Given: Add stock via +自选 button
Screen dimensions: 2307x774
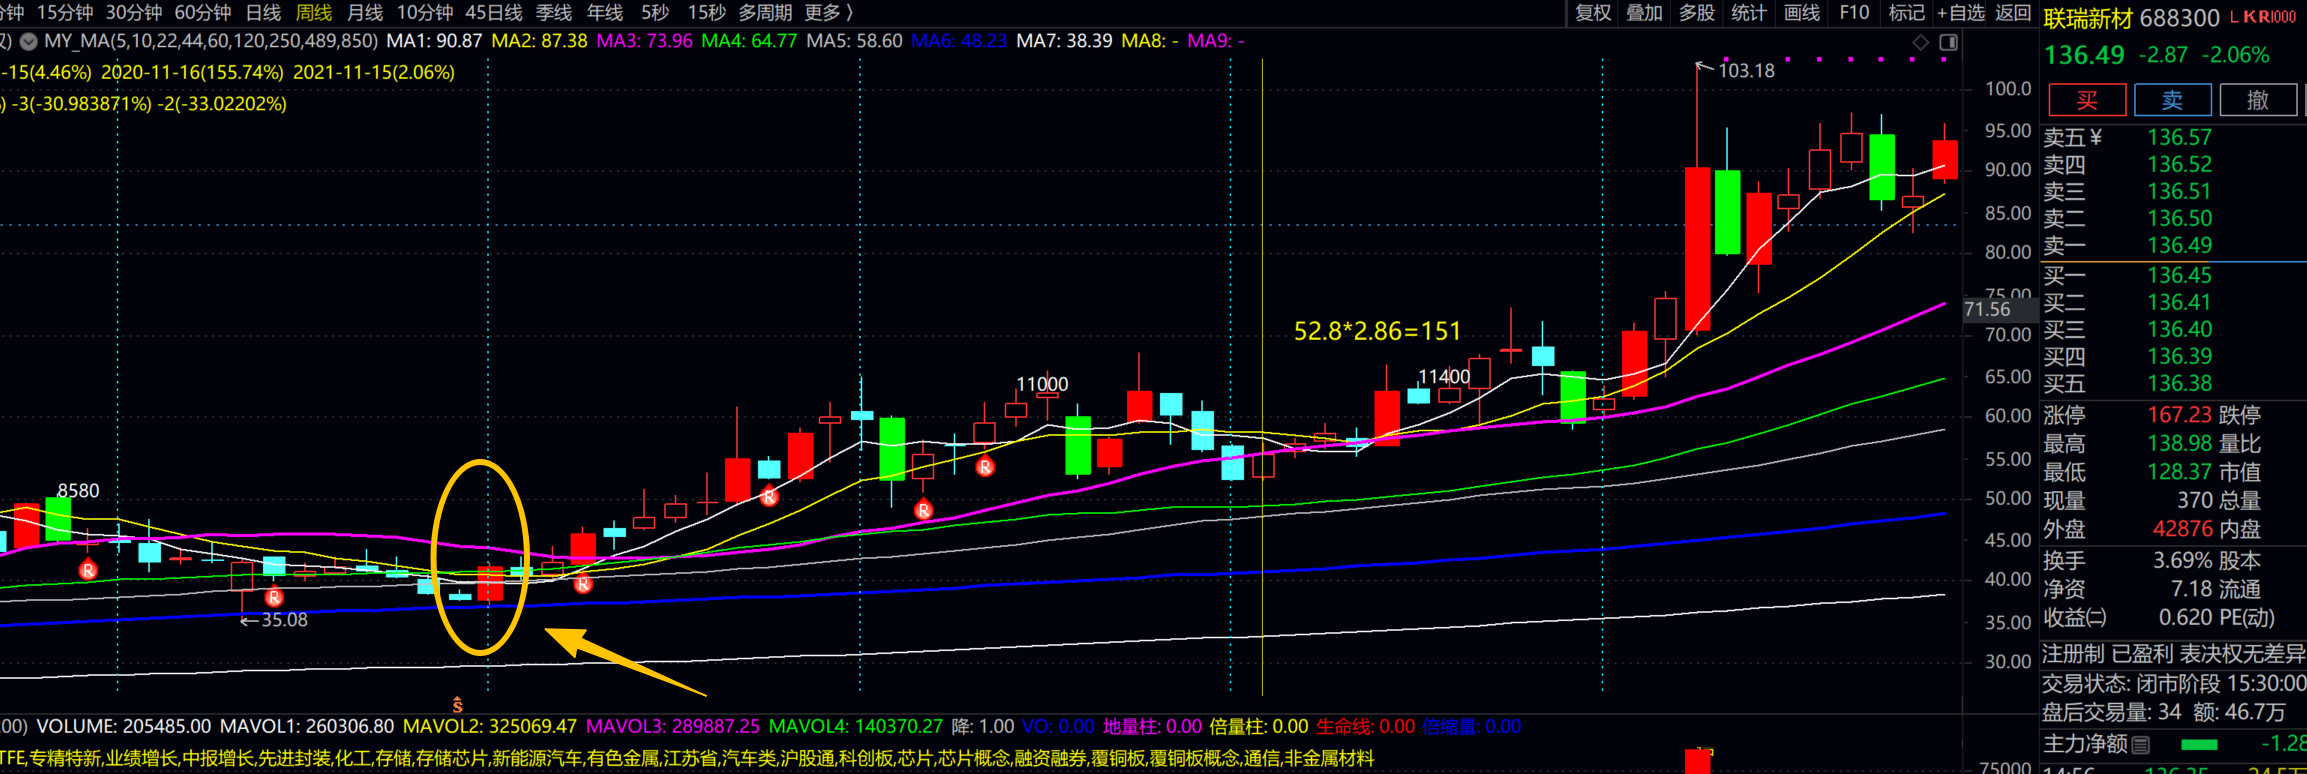Looking at the screenshot, I should click(1961, 13).
